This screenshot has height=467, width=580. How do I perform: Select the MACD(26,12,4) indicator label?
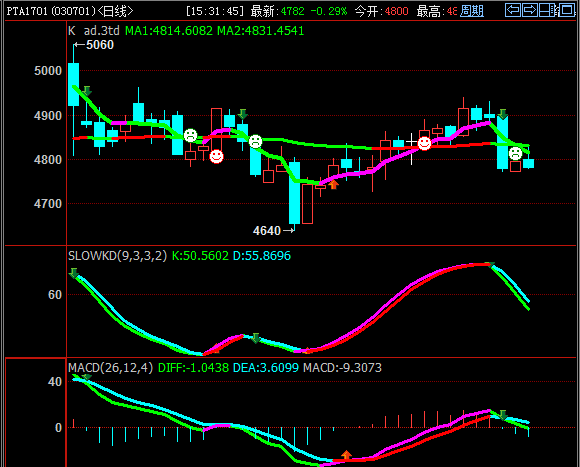pos(110,368)
